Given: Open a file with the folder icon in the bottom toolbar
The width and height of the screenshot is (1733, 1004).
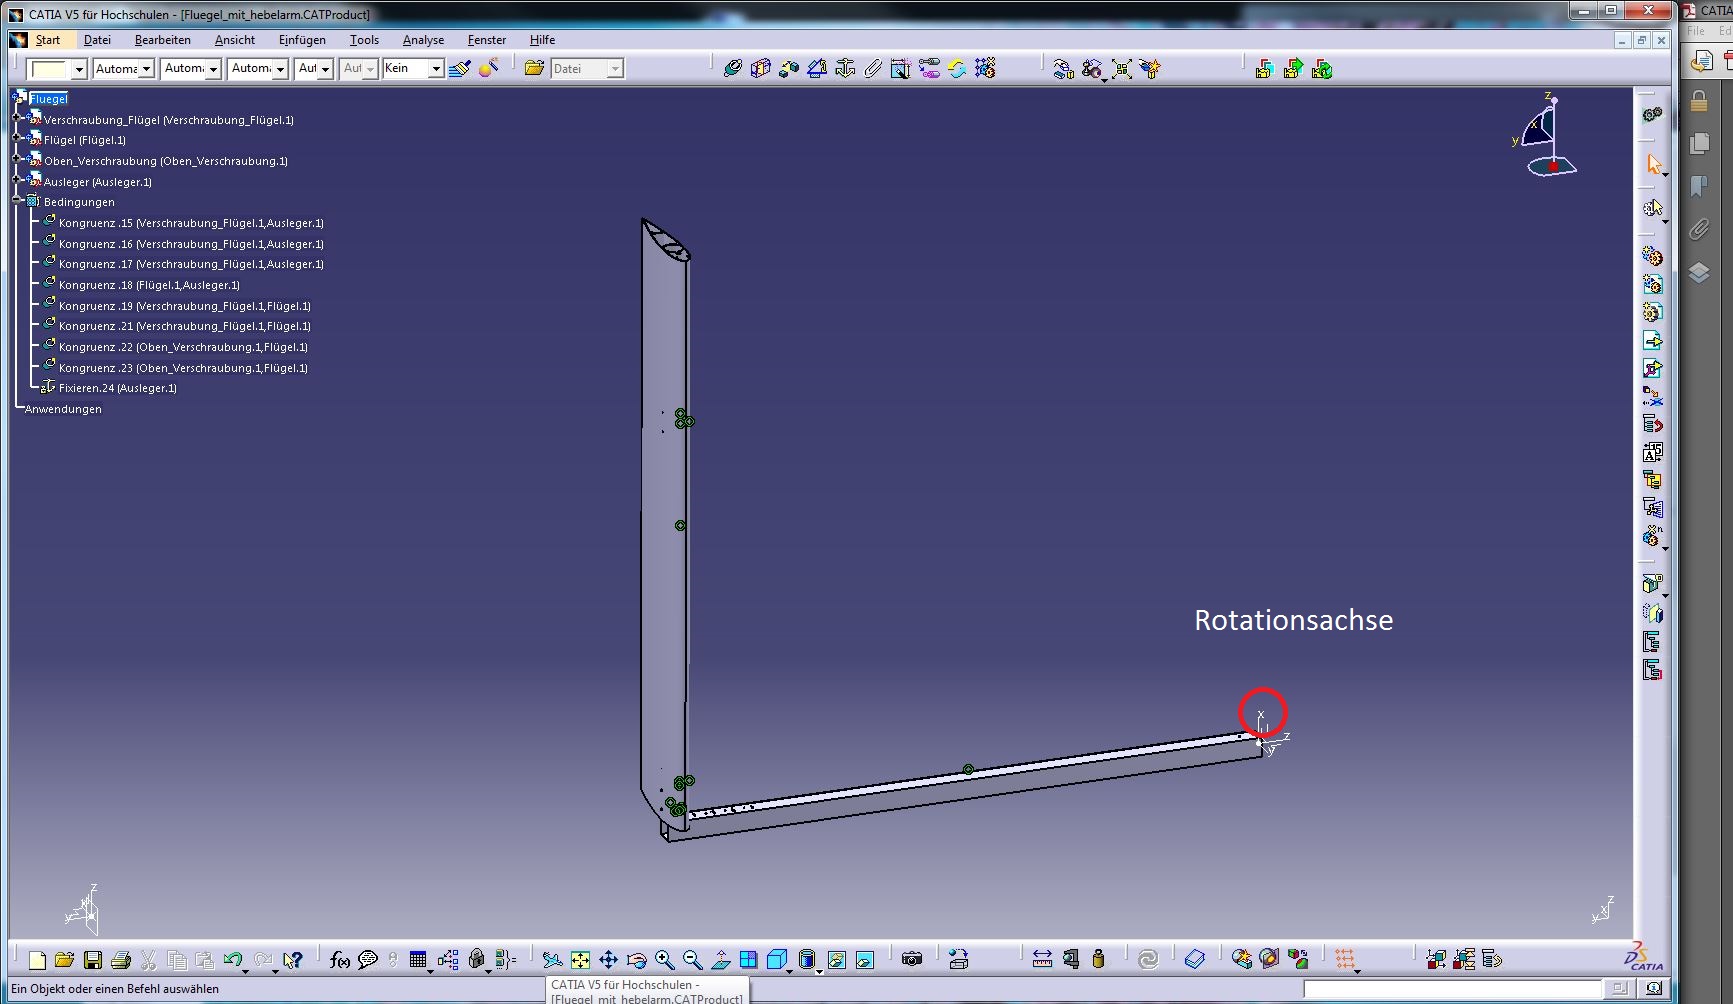Looking at the screenshot, I should pyautogui.click(x=65, y=960).
